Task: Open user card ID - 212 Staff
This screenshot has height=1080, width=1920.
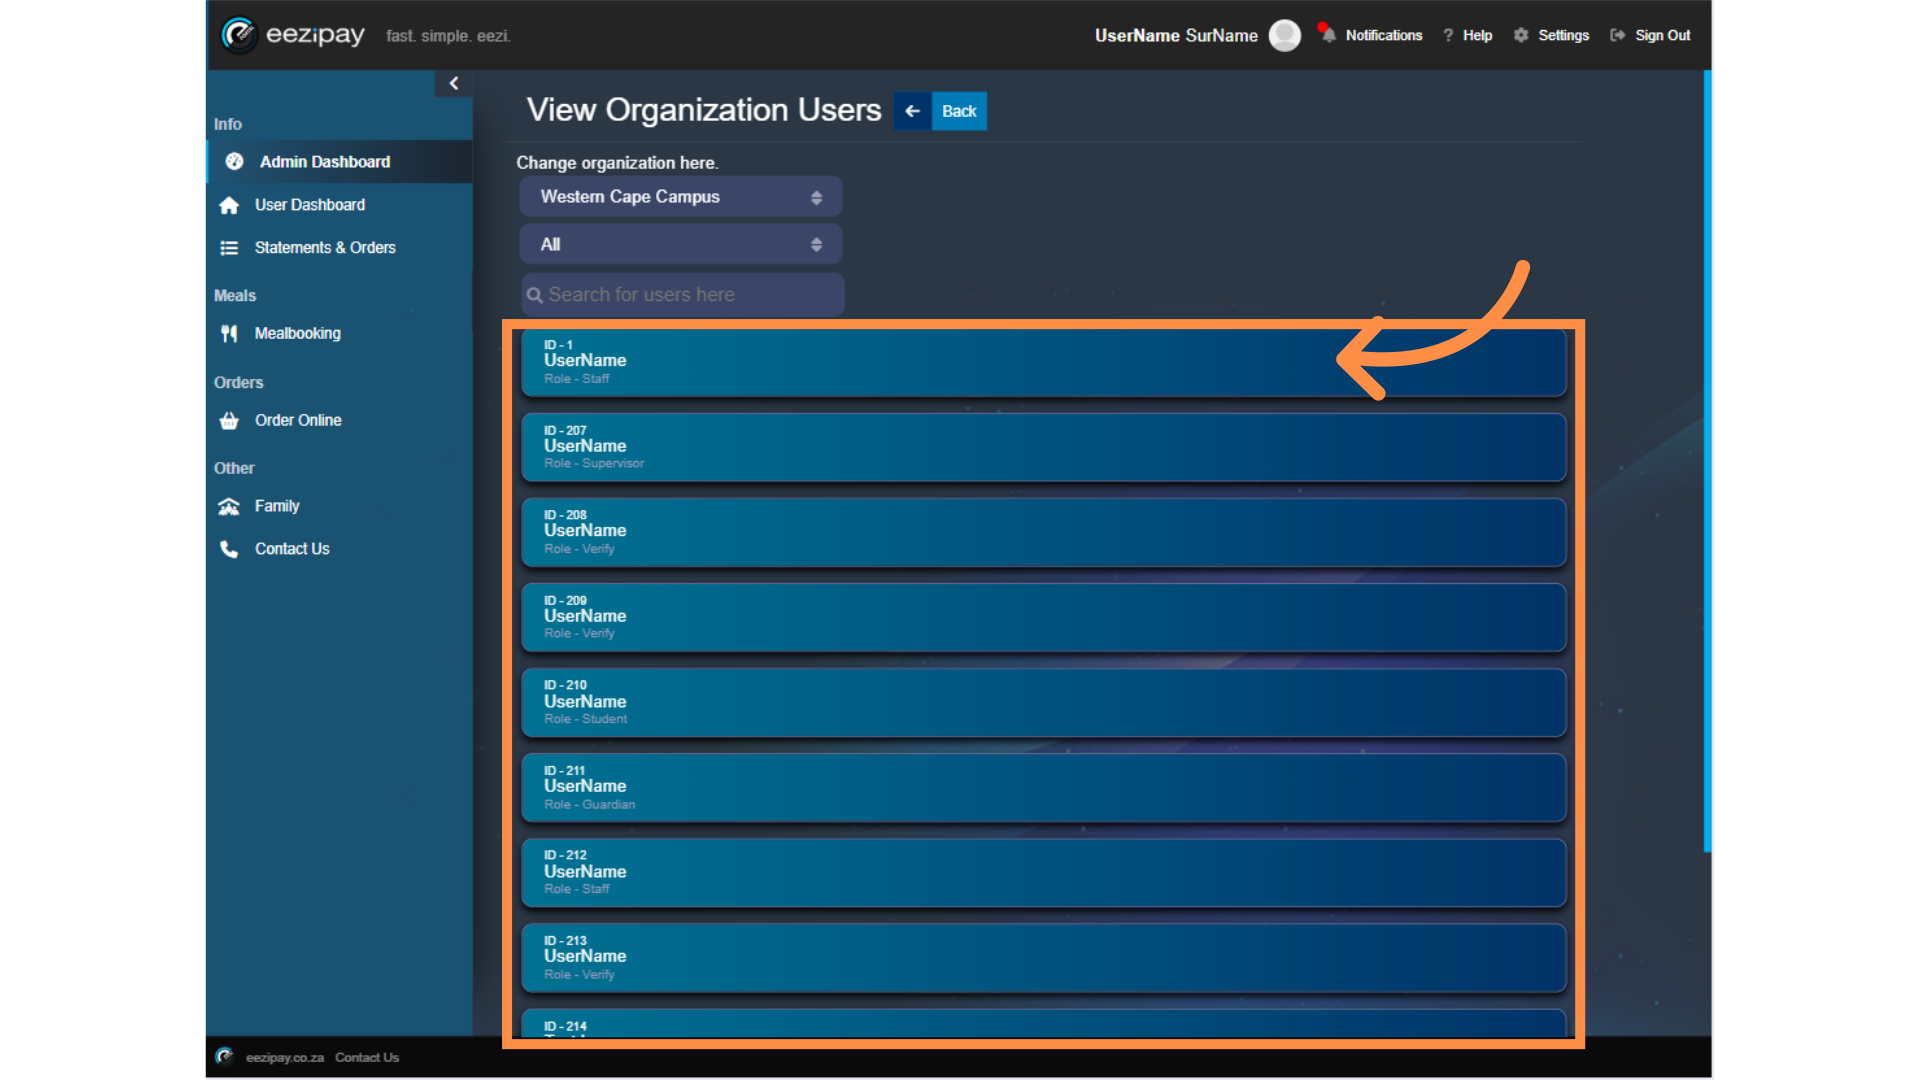Action: pos(1043,872)
